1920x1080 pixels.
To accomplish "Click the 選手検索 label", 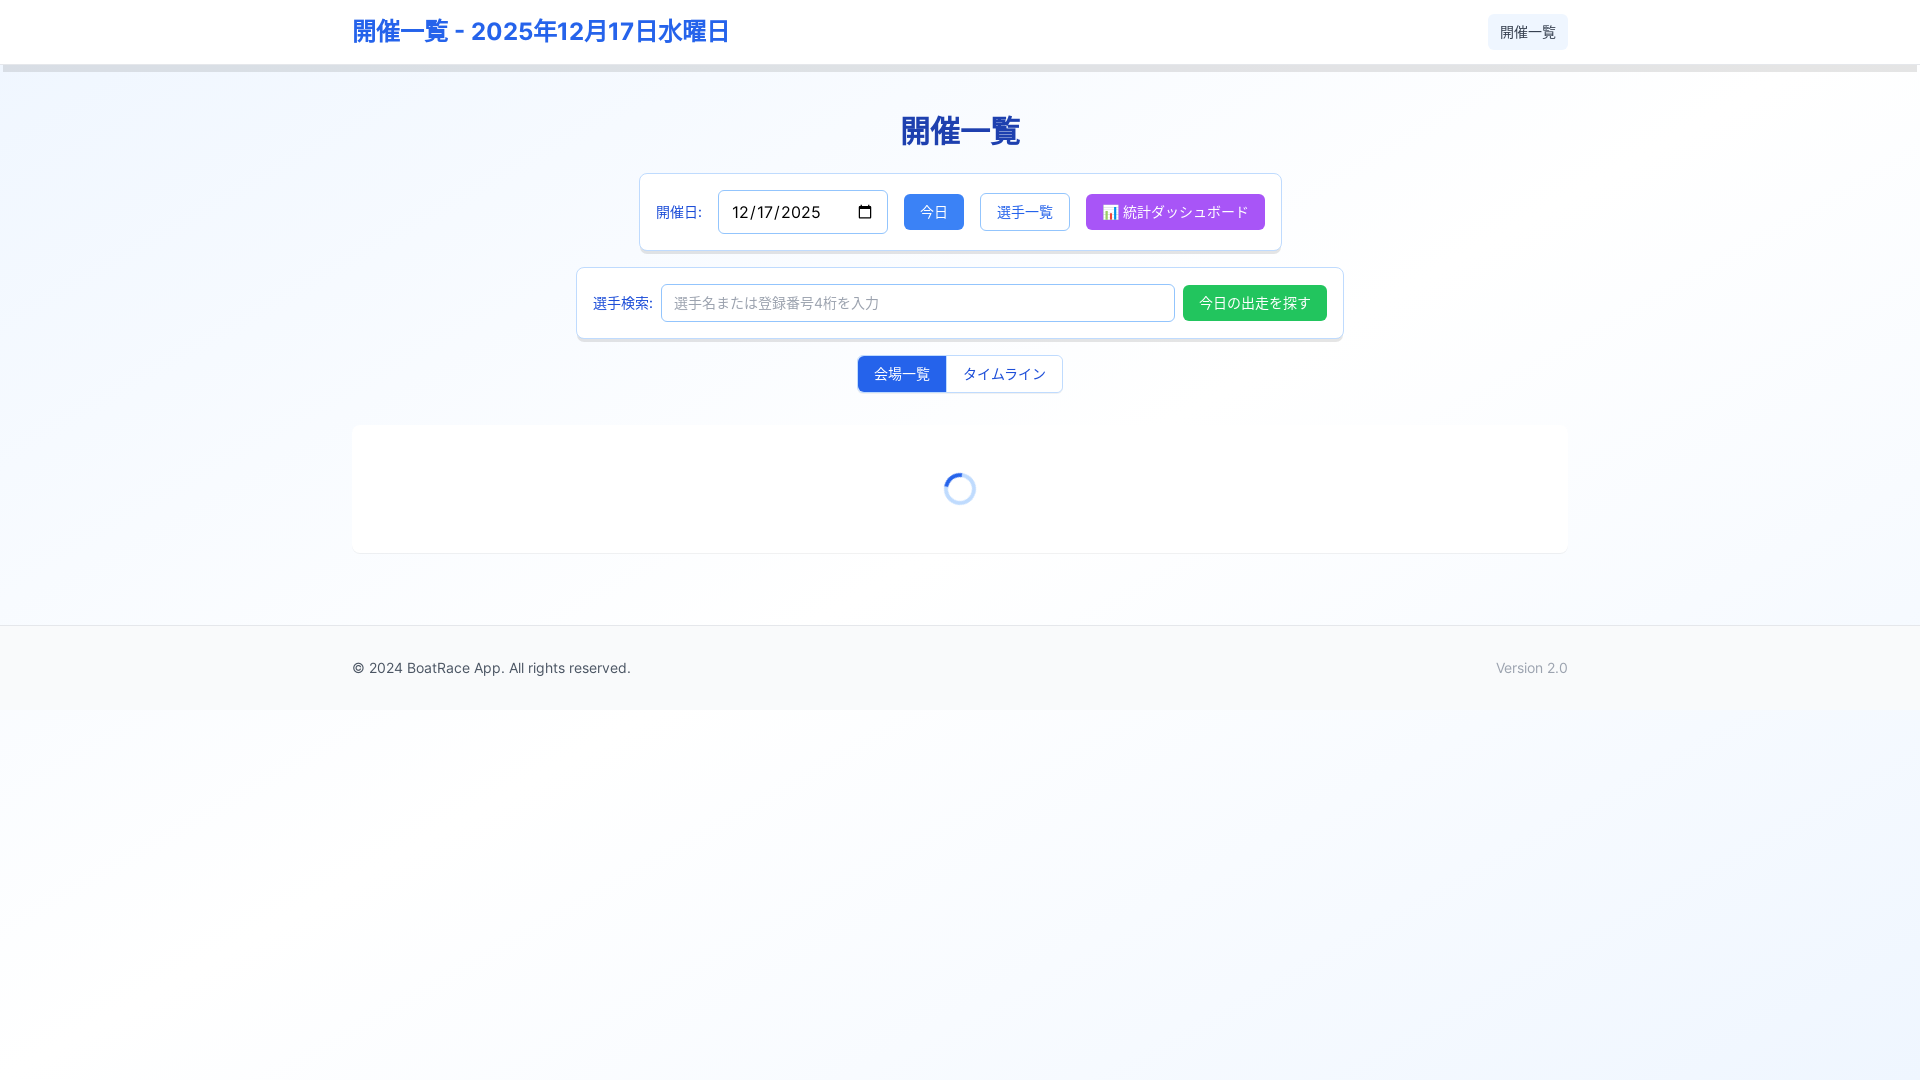I will pos(622,303).
